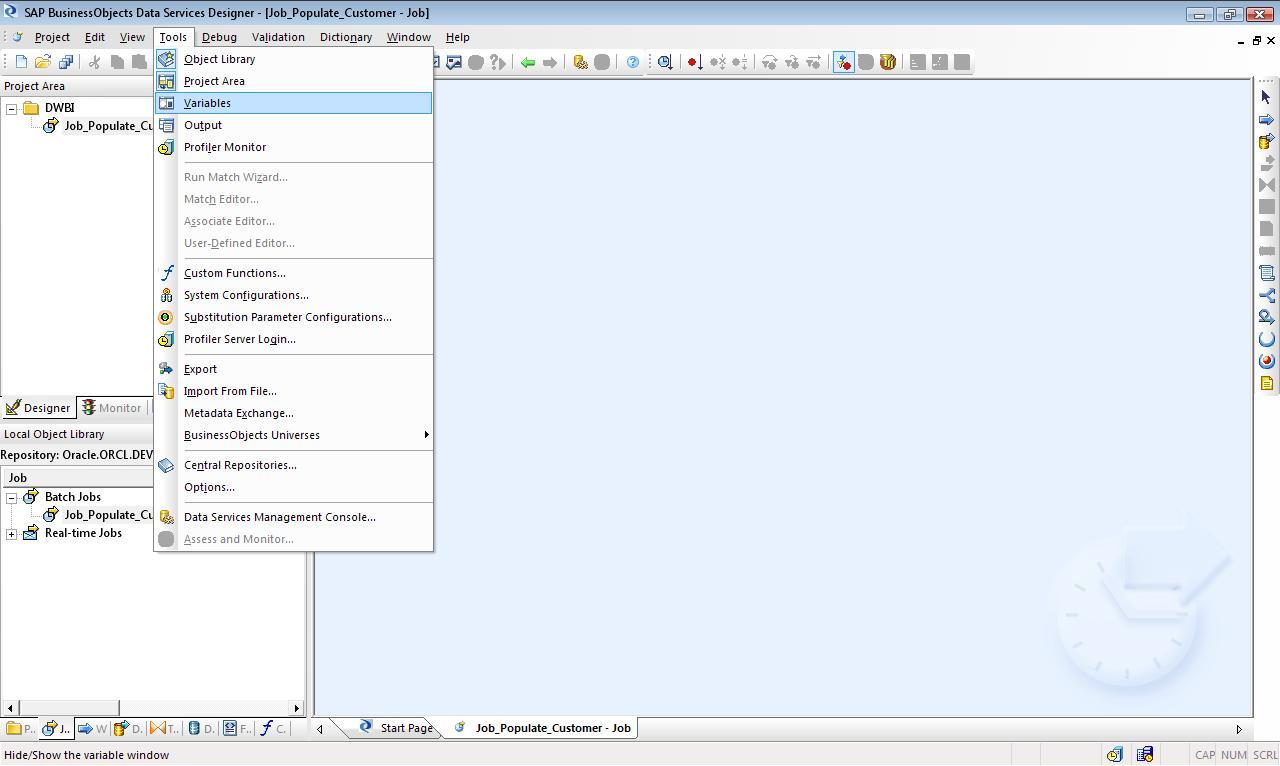Open the Validation menu

point(278,37)
